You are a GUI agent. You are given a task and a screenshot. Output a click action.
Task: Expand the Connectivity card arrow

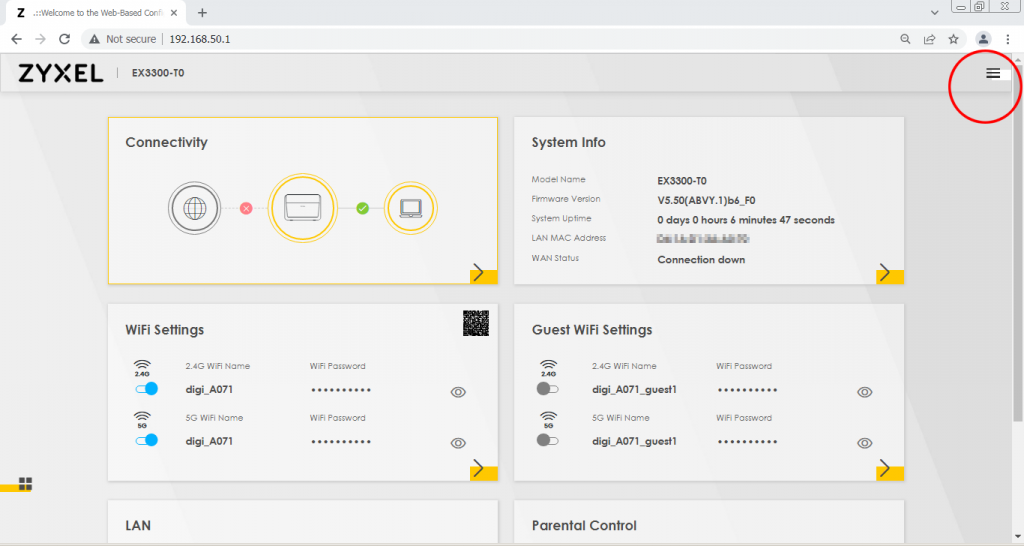(478, 273)
